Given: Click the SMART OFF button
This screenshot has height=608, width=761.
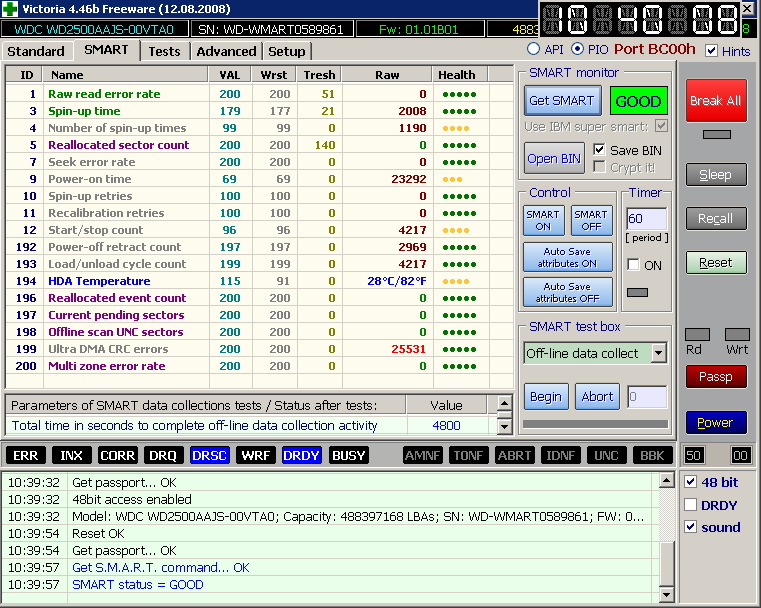Looking at the screenshot, I should pos(591,220).
